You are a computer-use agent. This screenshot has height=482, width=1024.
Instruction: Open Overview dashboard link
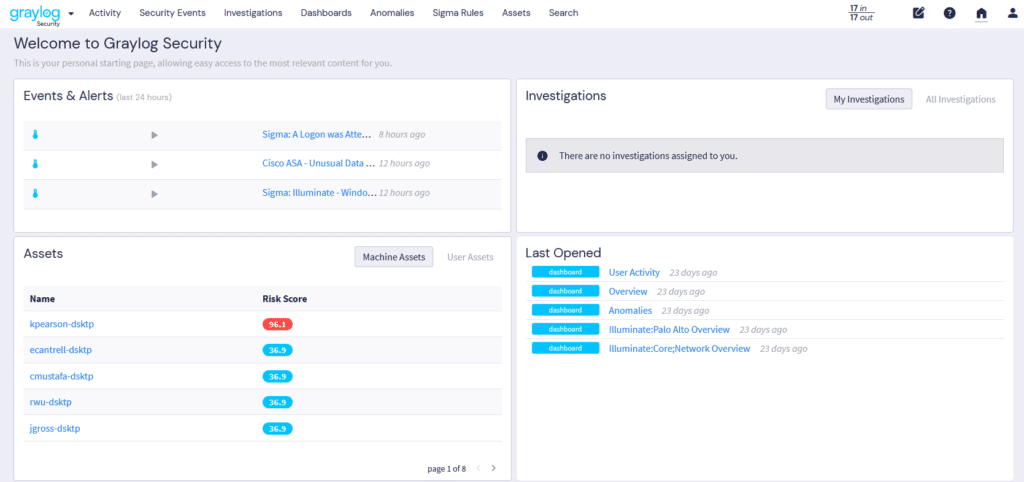[628, 291]
